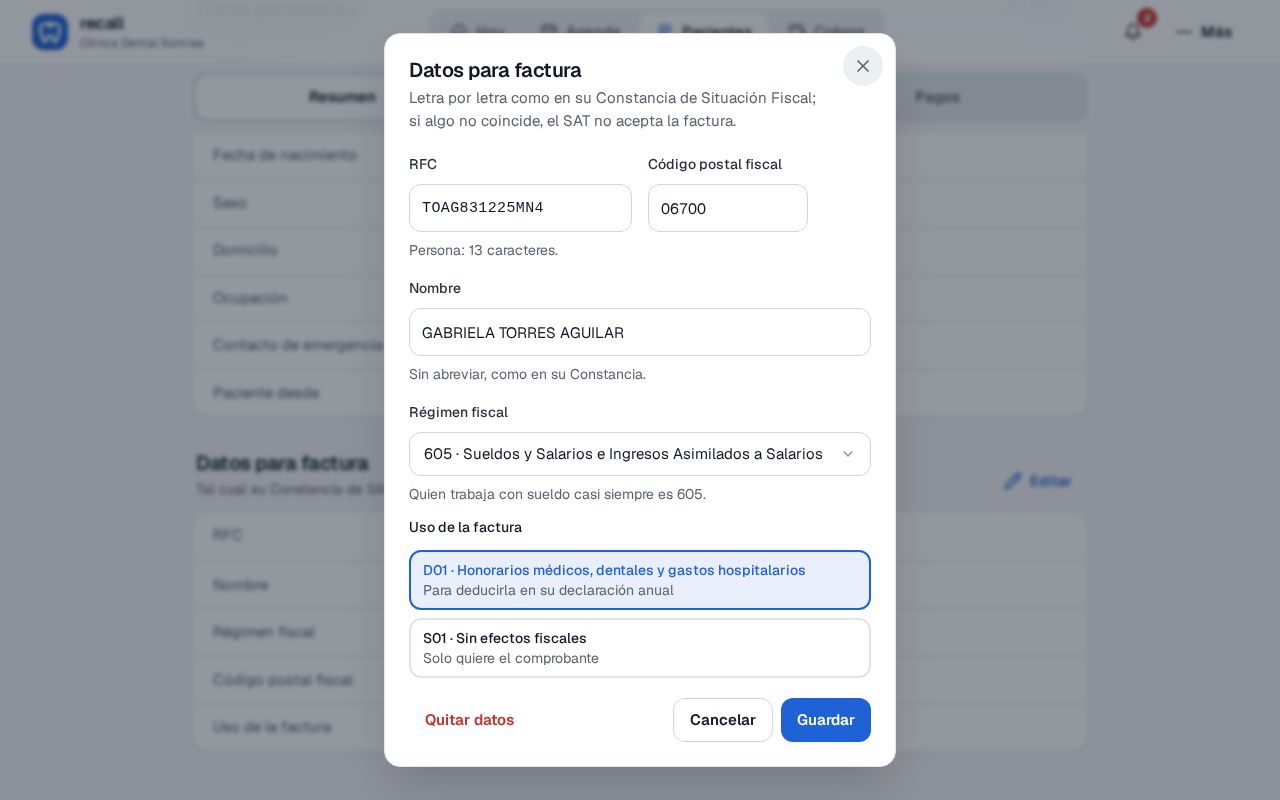Click the pencil Editar icon
The height and width of the screenshot is (800, 1280).
point(1013,481)
